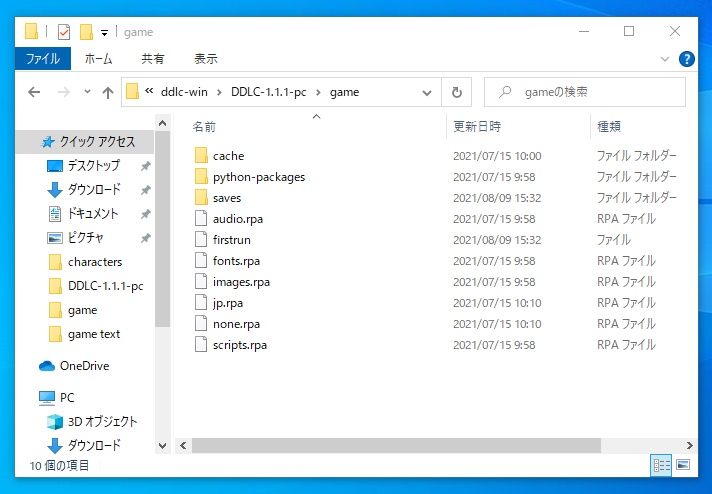
Task: Select game text folder in navigation pane
Action: 94,334
